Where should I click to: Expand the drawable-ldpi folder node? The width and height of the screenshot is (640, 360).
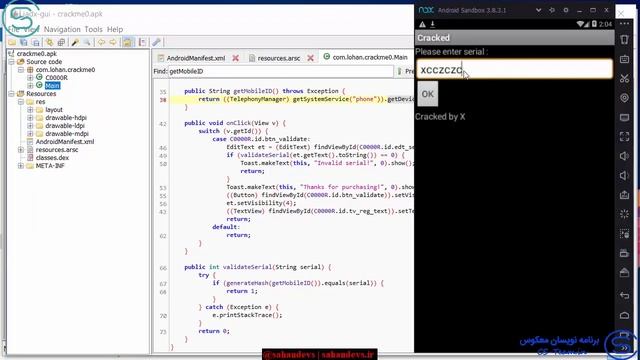pyautogui.click(x=30, y=126)
